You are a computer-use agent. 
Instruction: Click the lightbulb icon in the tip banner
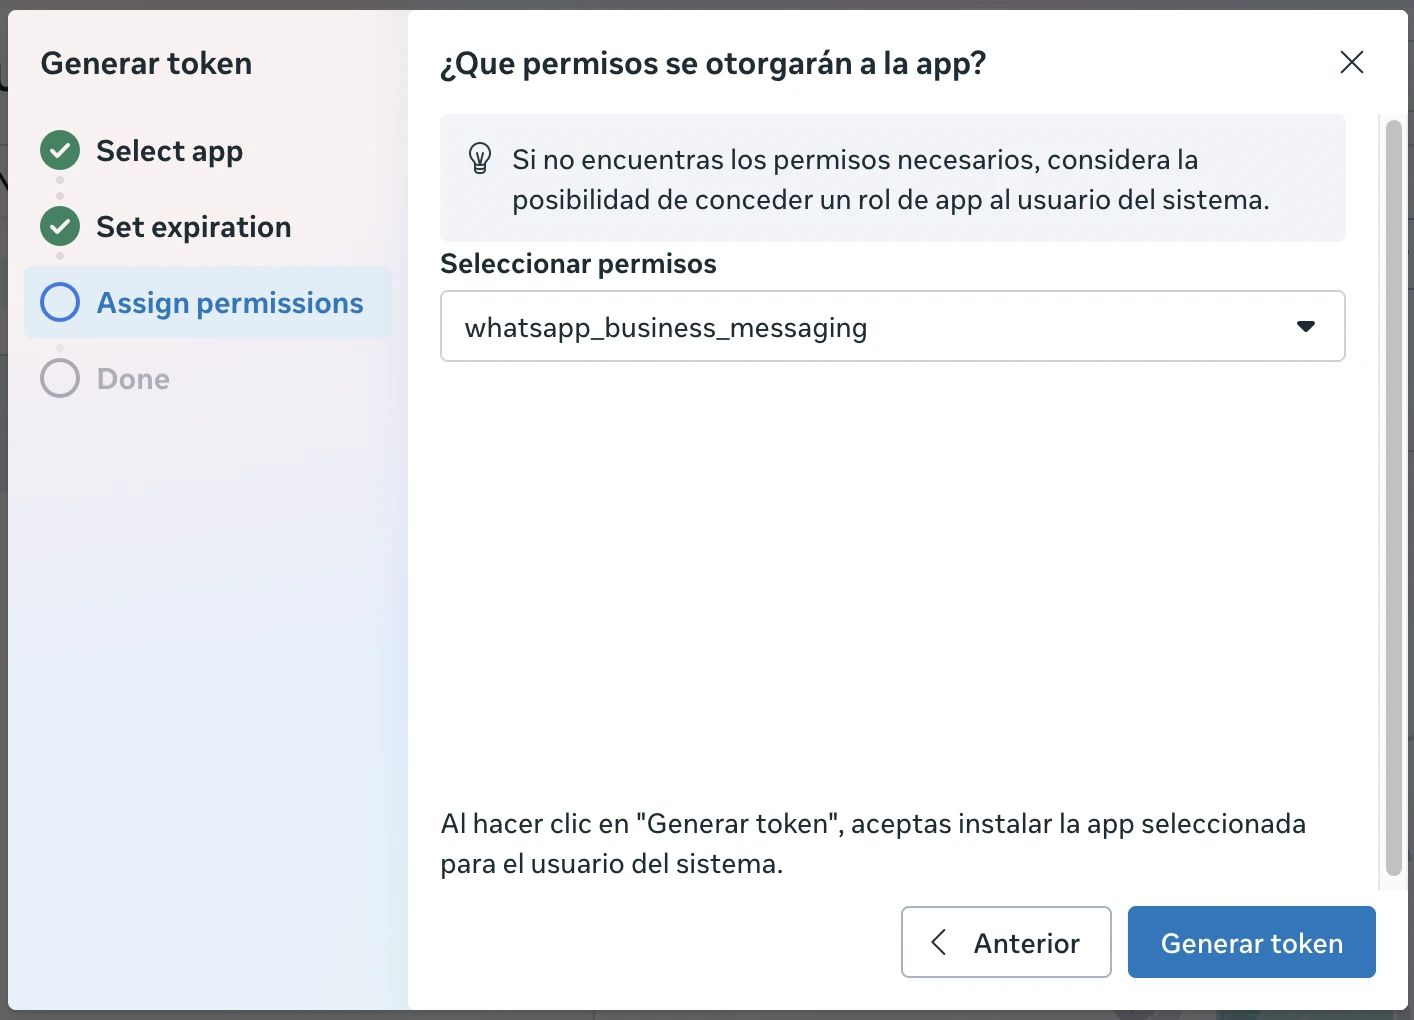coord(480,159)
